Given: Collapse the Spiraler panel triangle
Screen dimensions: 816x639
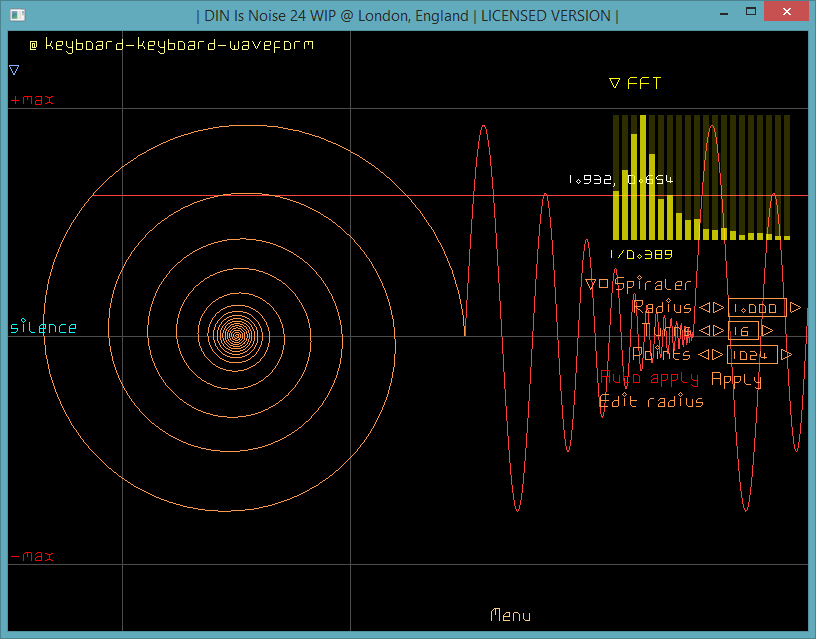Looking at the screenshot, I should pyautogui.click(x=591, y=285).
